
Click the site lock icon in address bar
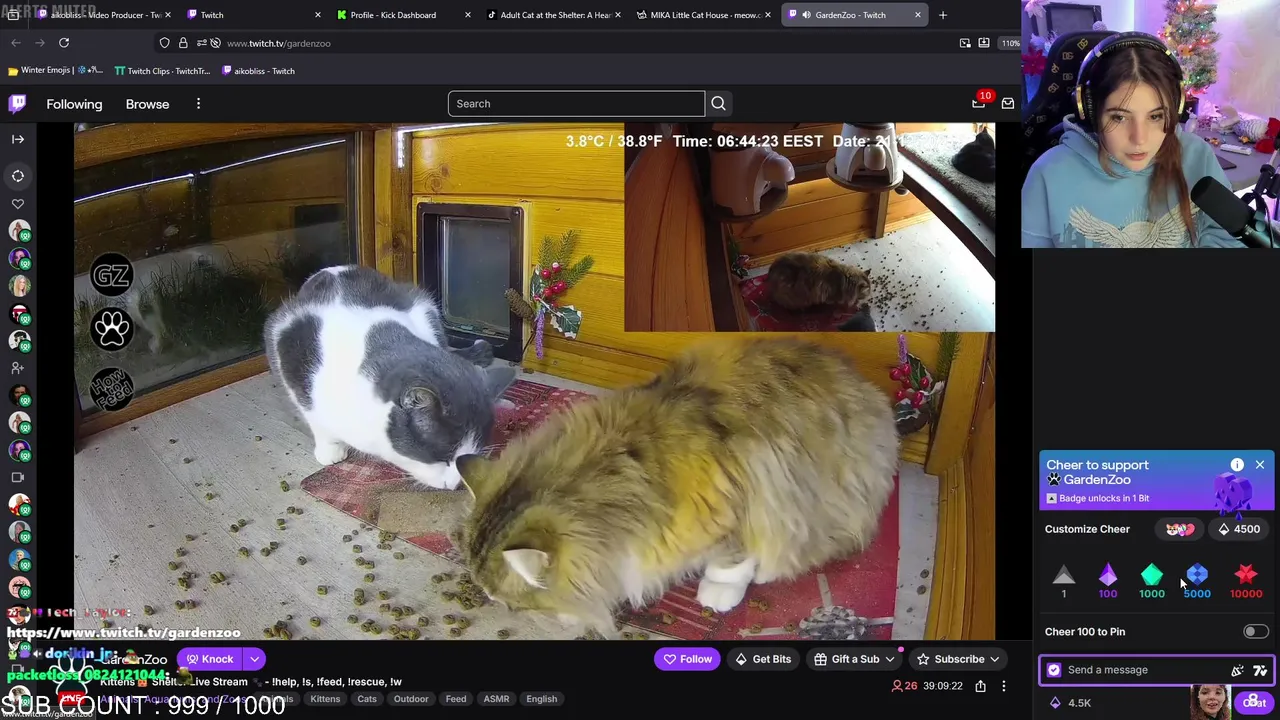pyautogui.click(x=183, y=43)
